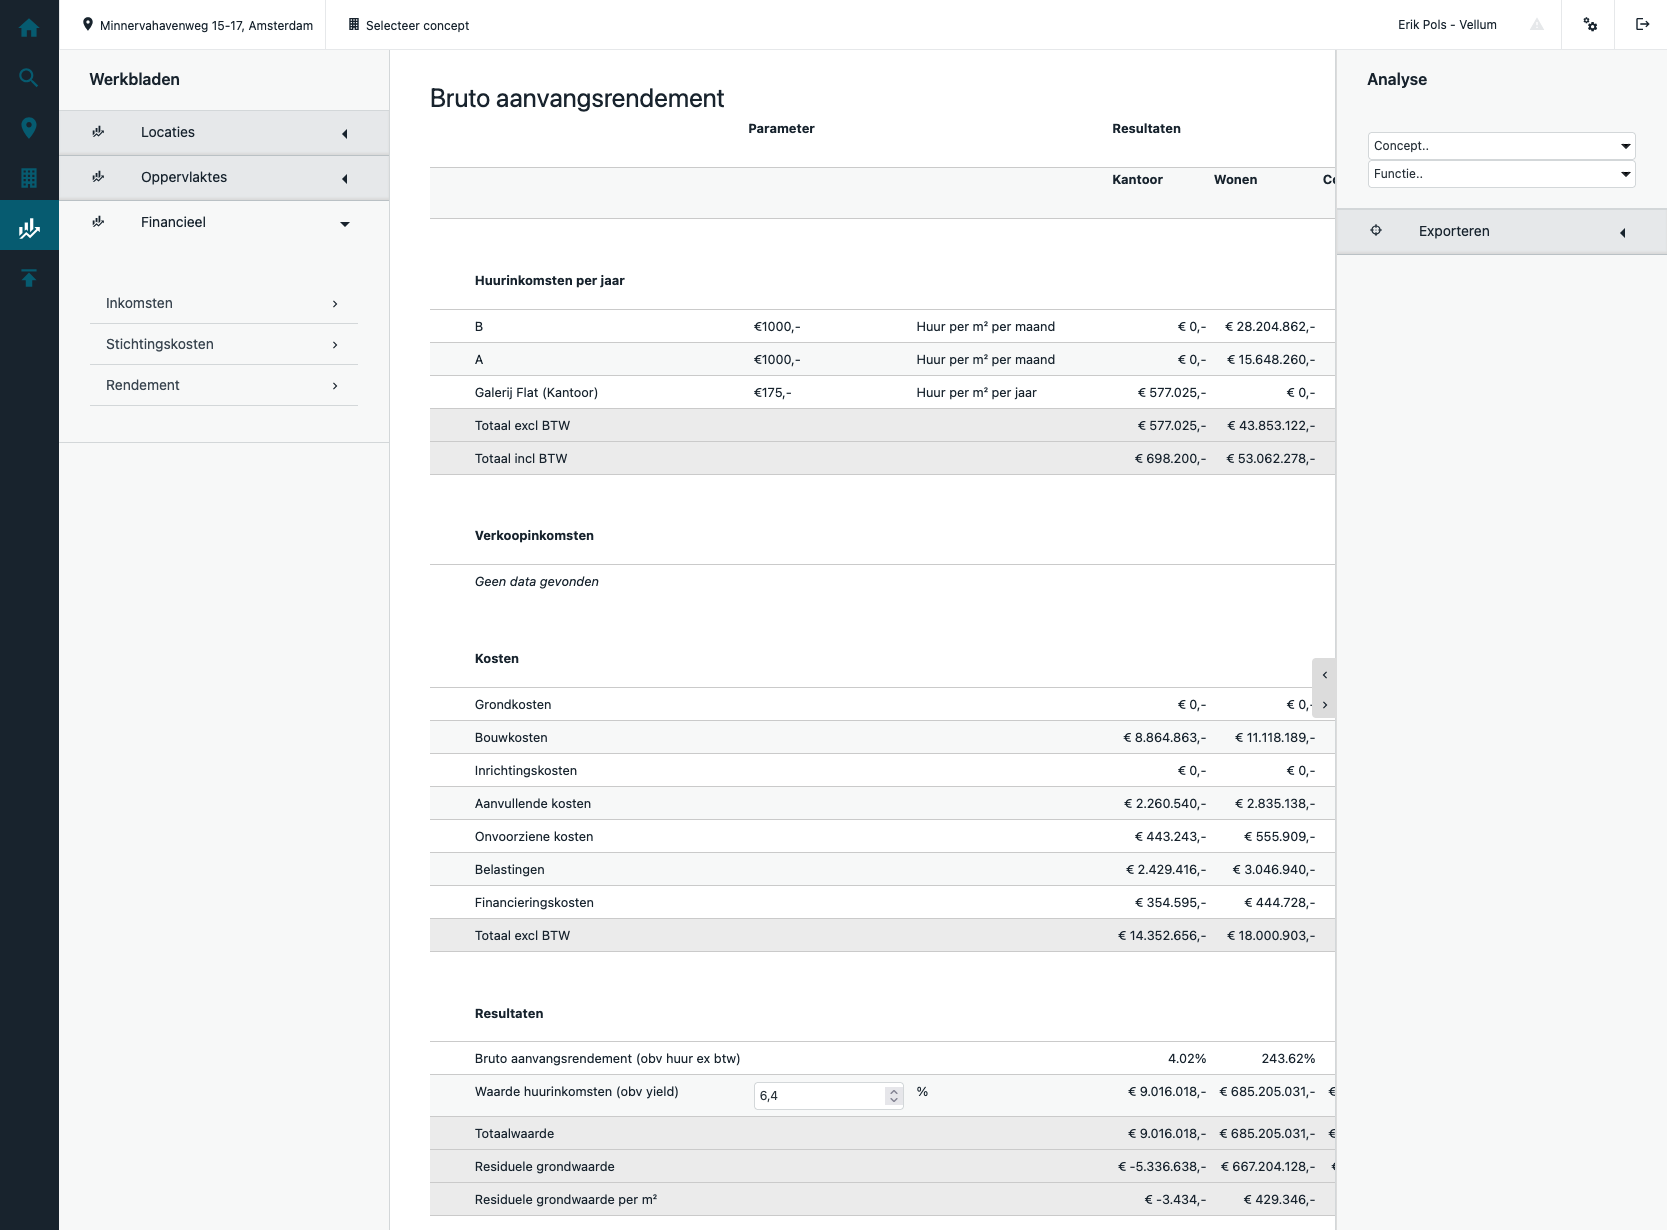Click the warning triangle icon next to username

(x=1537, y=25)
